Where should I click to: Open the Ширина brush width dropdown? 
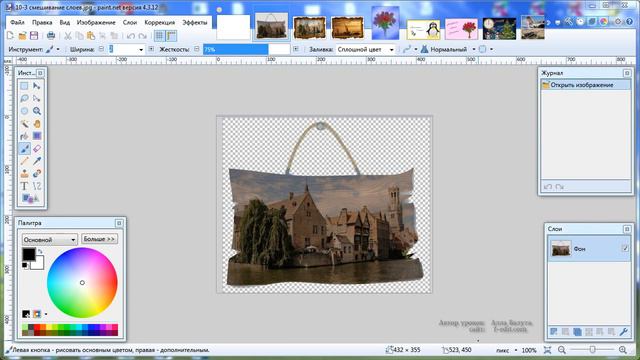141,49
